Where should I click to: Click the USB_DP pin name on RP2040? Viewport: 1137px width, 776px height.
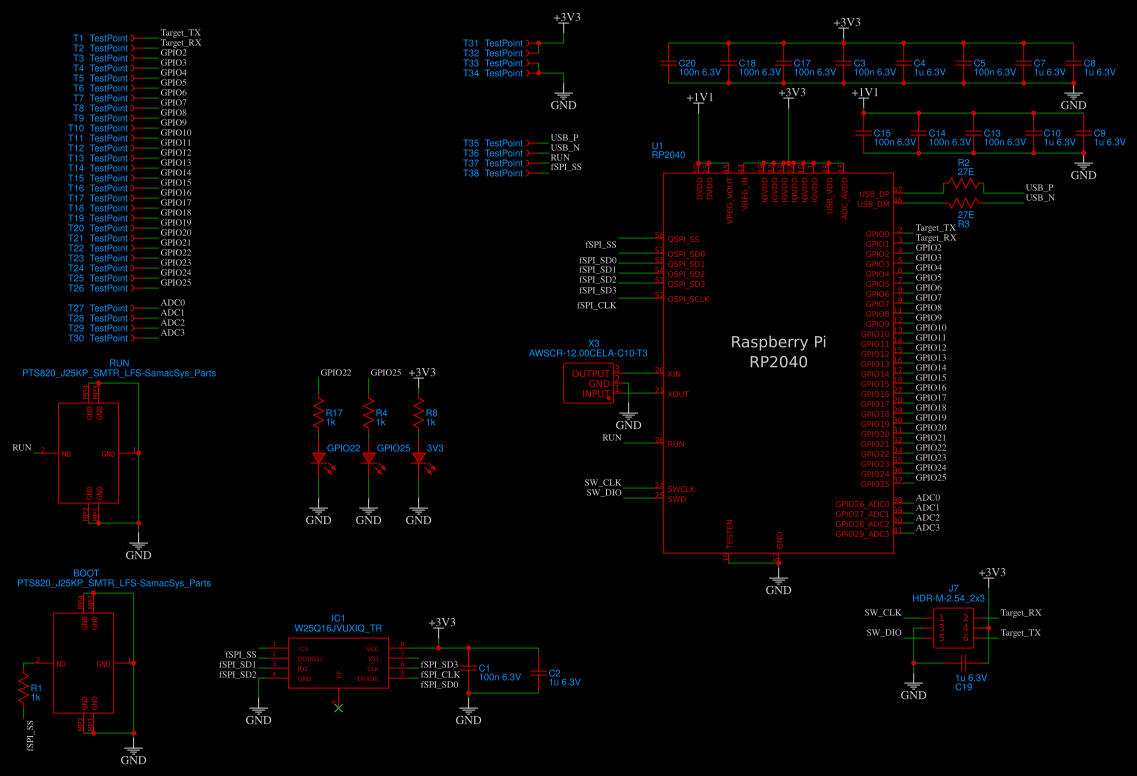(x=874, y=194)
